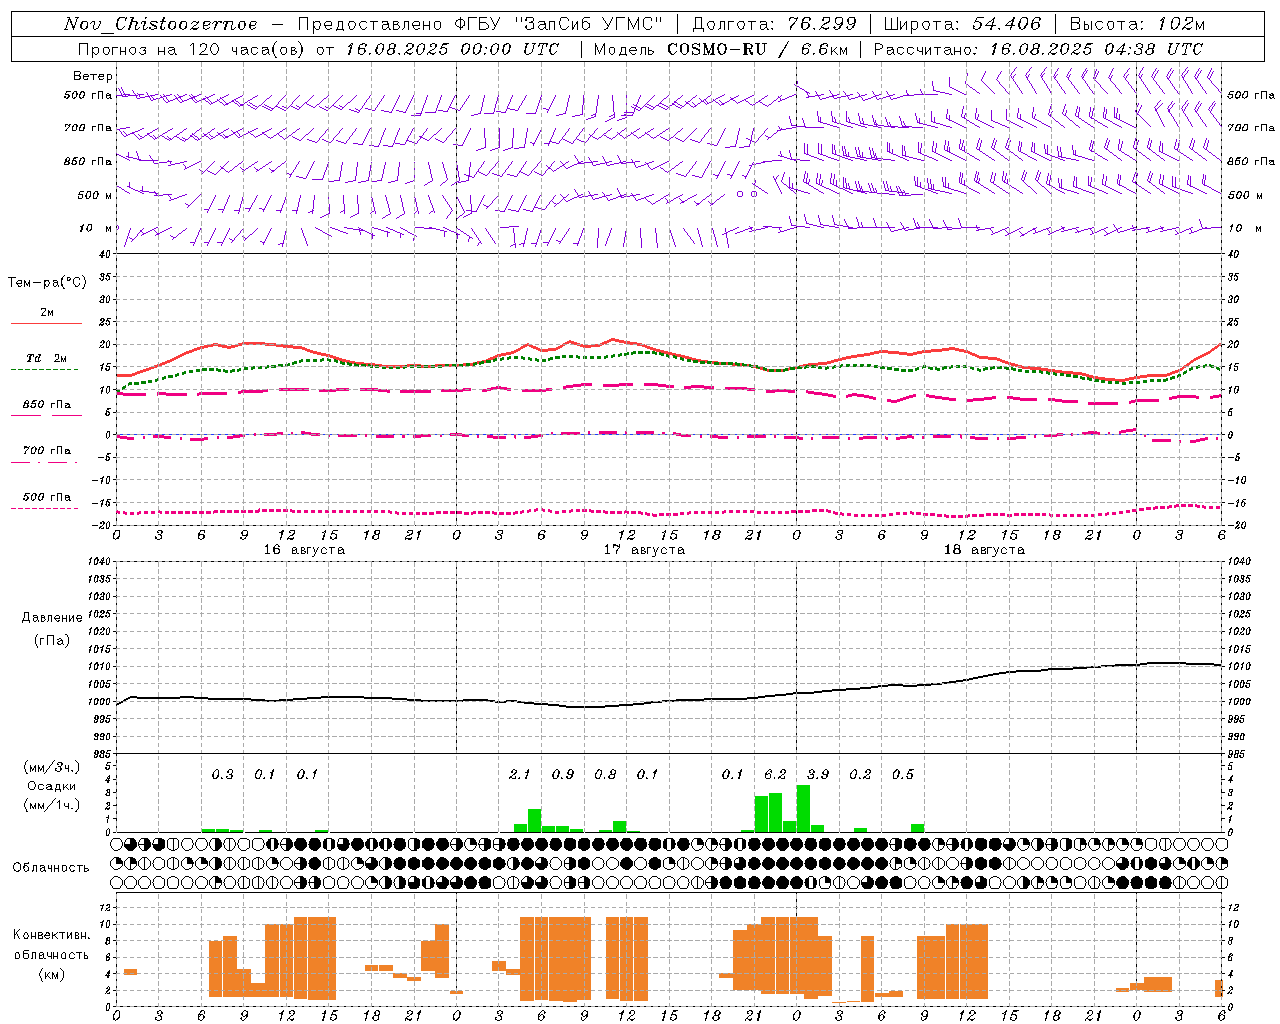Click the model resolution 6.6км

click(x=824, y=49)
